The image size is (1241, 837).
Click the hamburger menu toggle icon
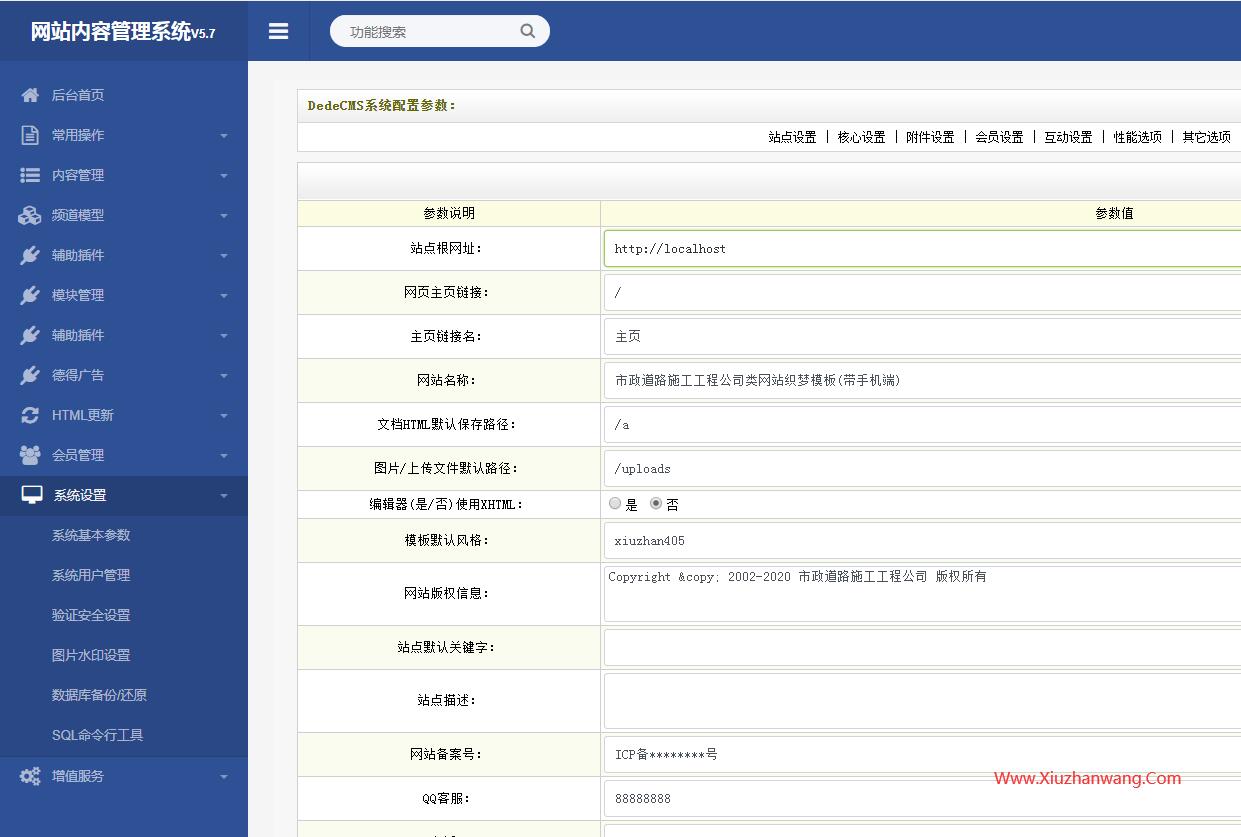pos(278,31)
